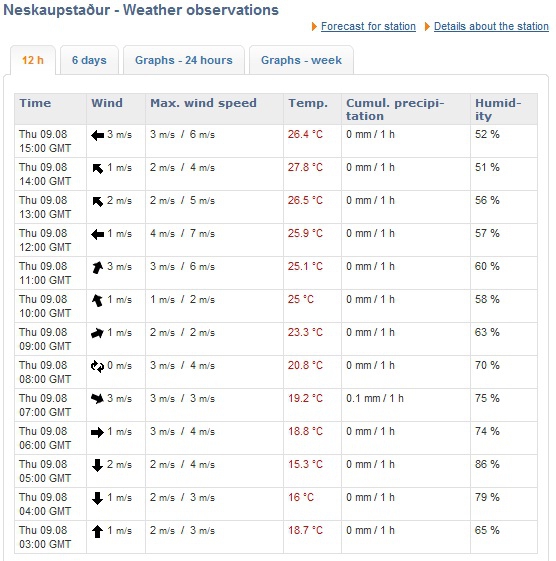Select the 12 h tab
This screenshot has height=561, width=556.
(x=33, y=60)
